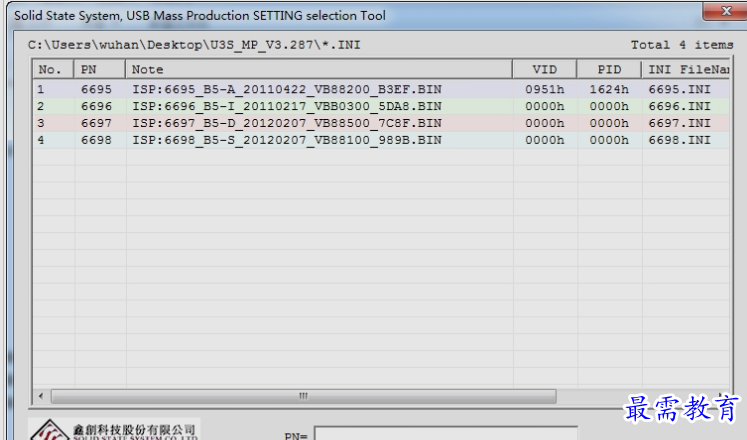This screenshot has height=440, width=747.
Task: Sort by the PN column header
Action: pyautogui.click(x=100, y=70)
